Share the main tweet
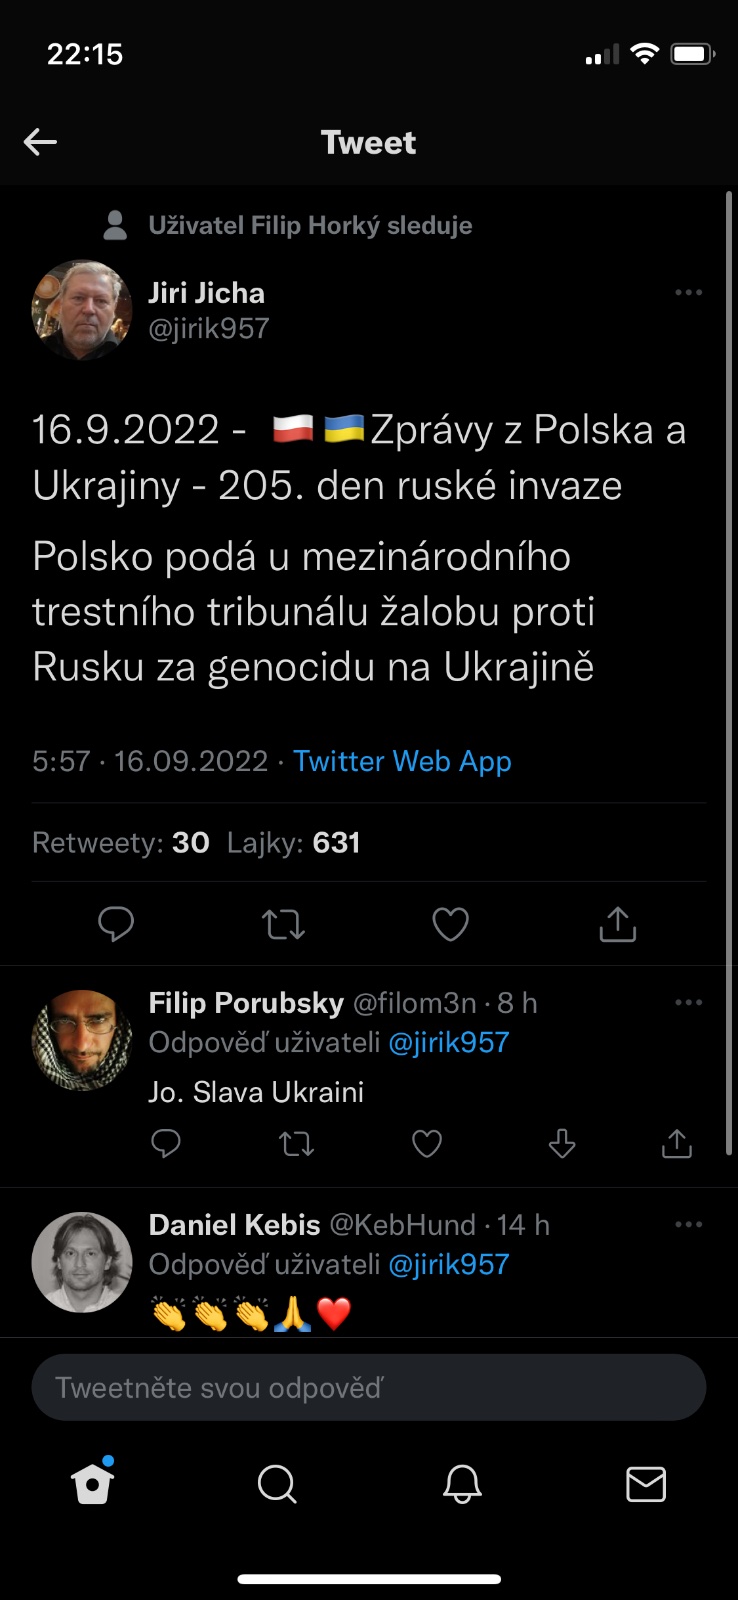Screen dimensions: 738x1600 pos(617,924)
